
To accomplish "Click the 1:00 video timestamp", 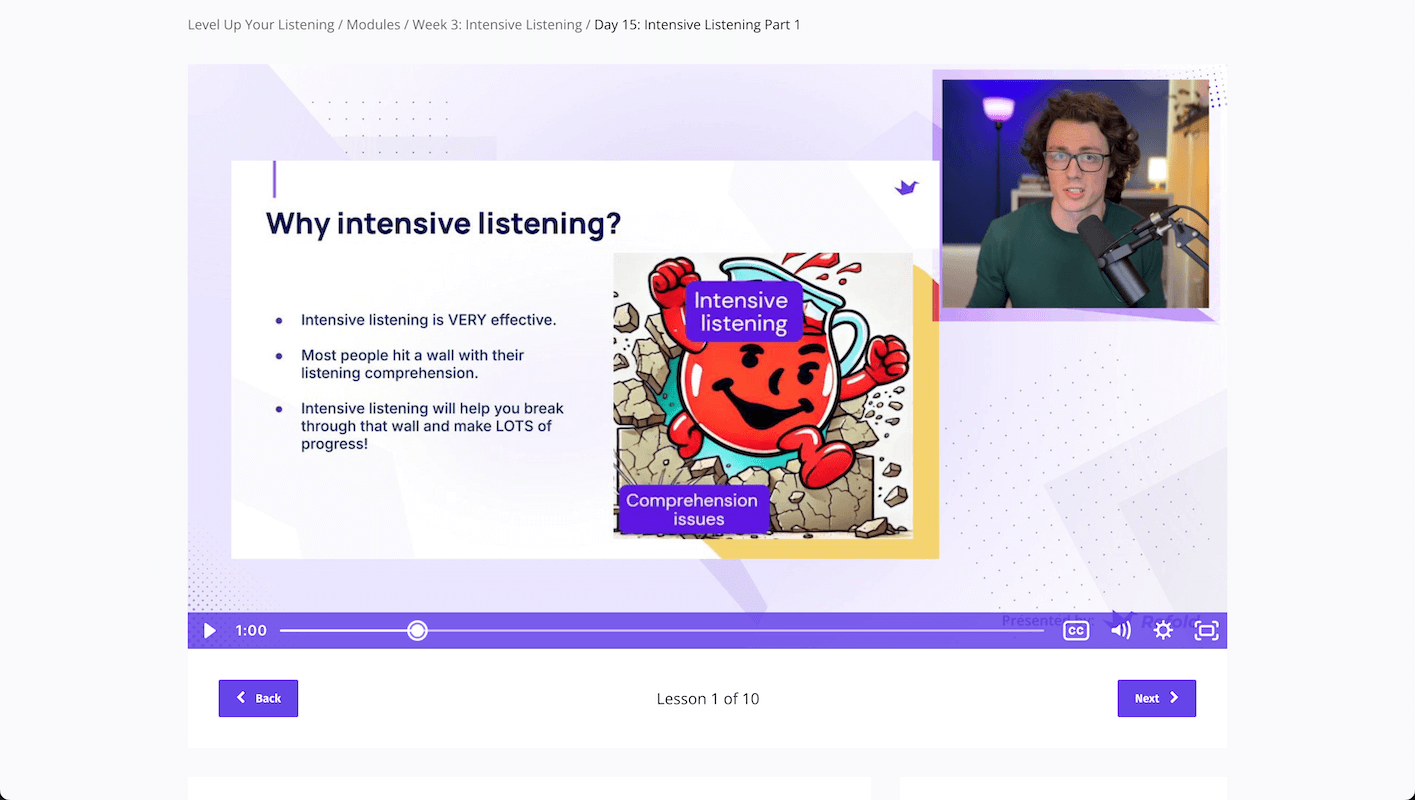I will pyautogui.click(x=251, y=631).
